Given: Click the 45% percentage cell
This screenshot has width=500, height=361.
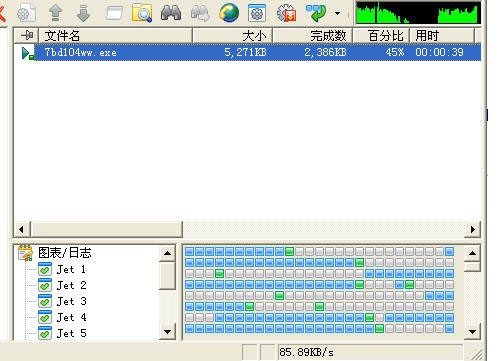Looking at the screenshot, I should pos(395,52).
